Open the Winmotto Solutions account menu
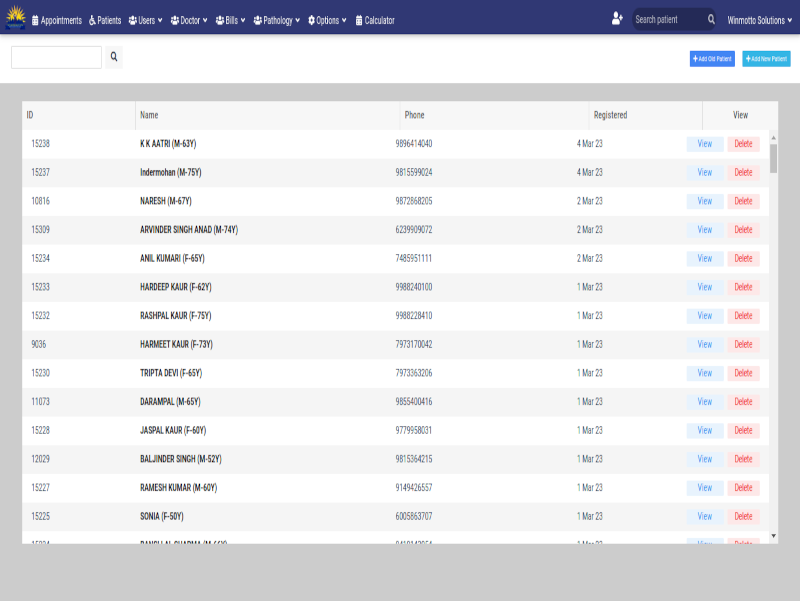 [x=759, y=20]
